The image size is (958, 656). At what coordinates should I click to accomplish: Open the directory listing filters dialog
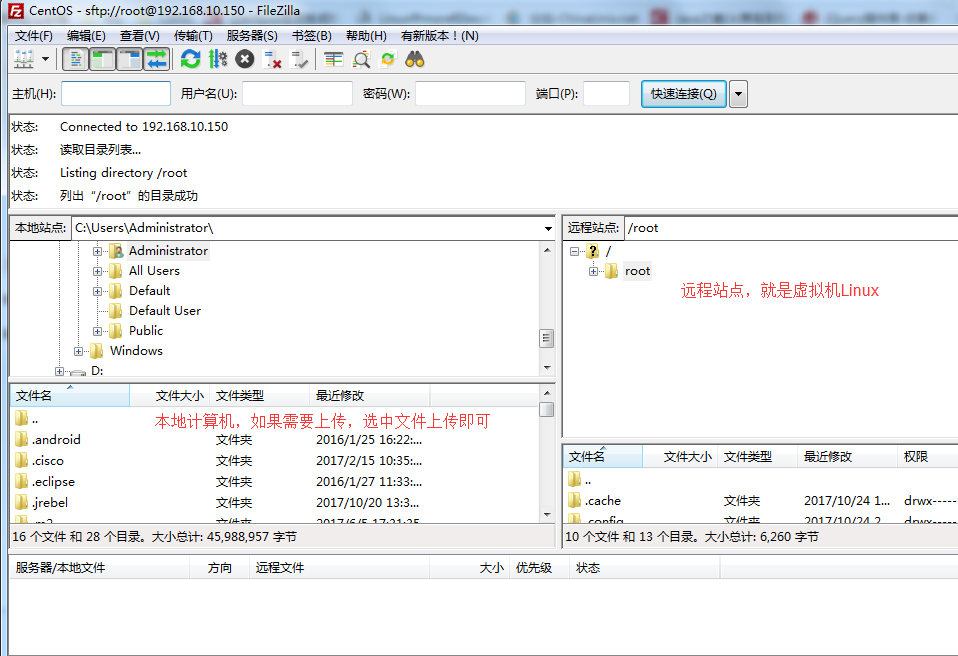click(x=334, y=59)
